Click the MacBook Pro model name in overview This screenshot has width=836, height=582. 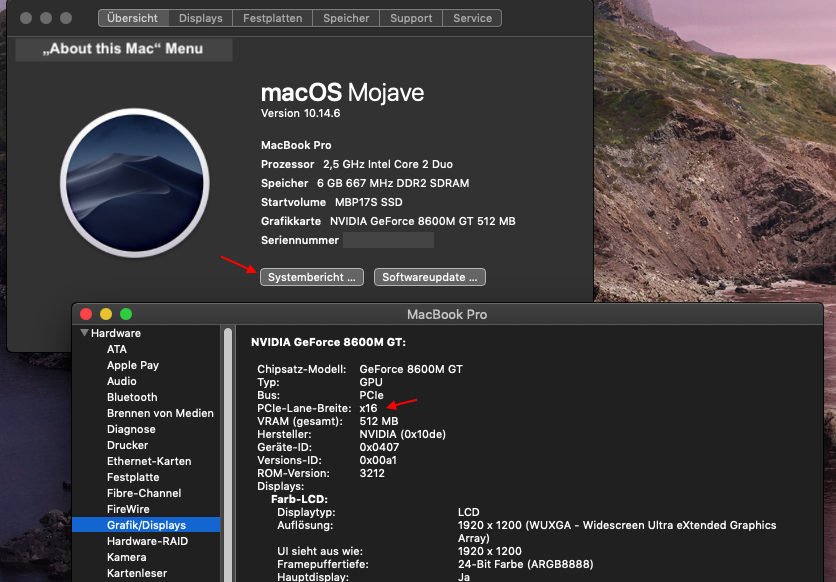pyautogui.click(x=296, y=145)
